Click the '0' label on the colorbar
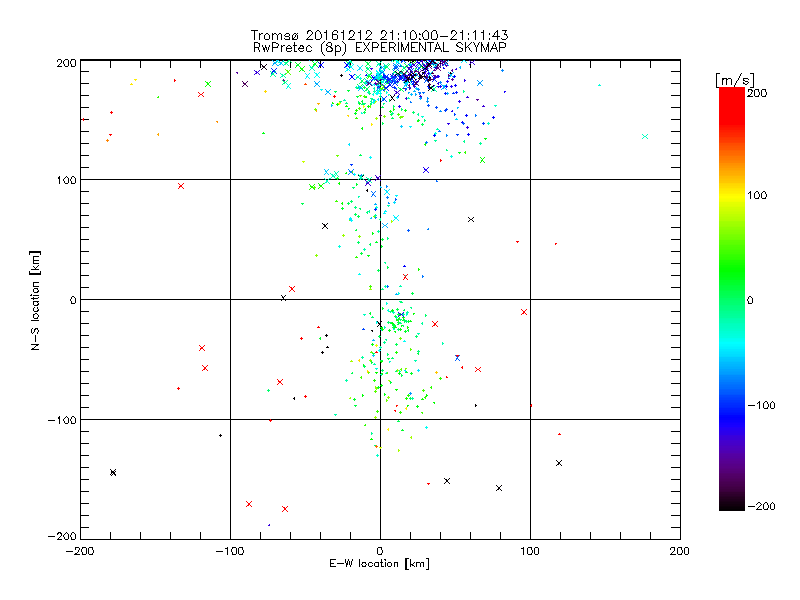800x600 pixels. (x=750, y=300)
